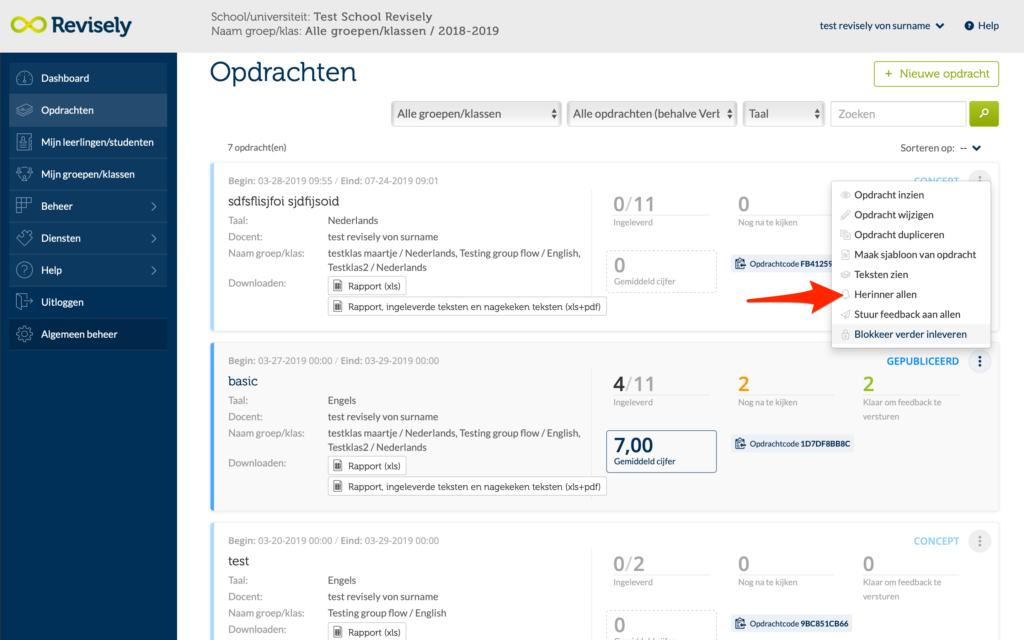The image size is (1024, 640).
Task: Click Opdrachtcode FB41259 badge
Action: (782, 264)
